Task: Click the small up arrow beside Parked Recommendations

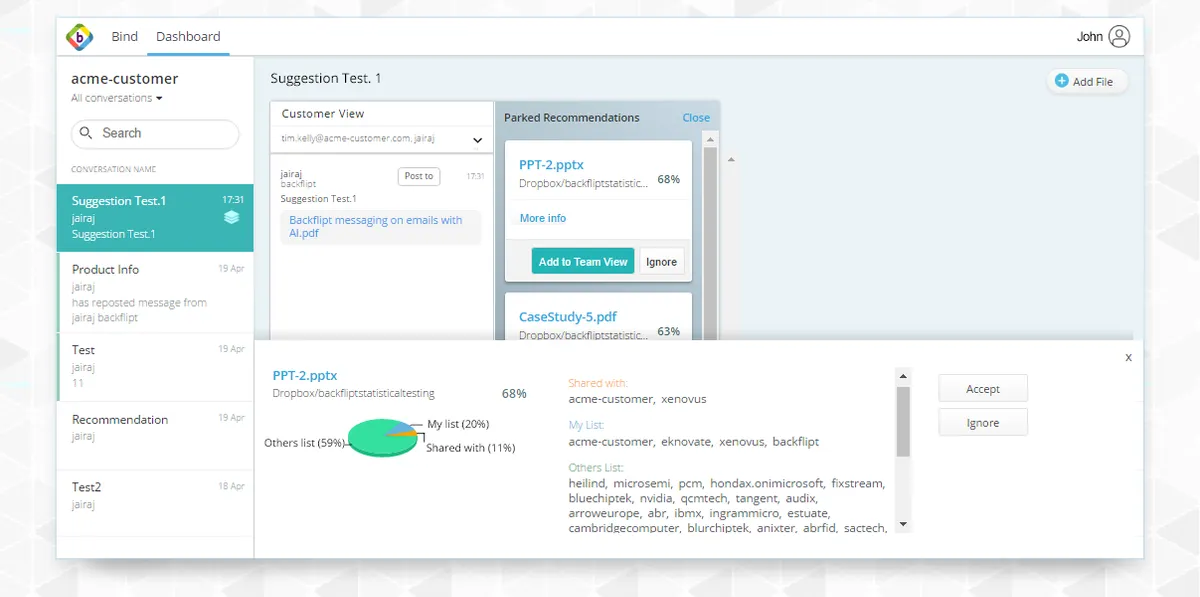Action: click(x=730, y=159)
